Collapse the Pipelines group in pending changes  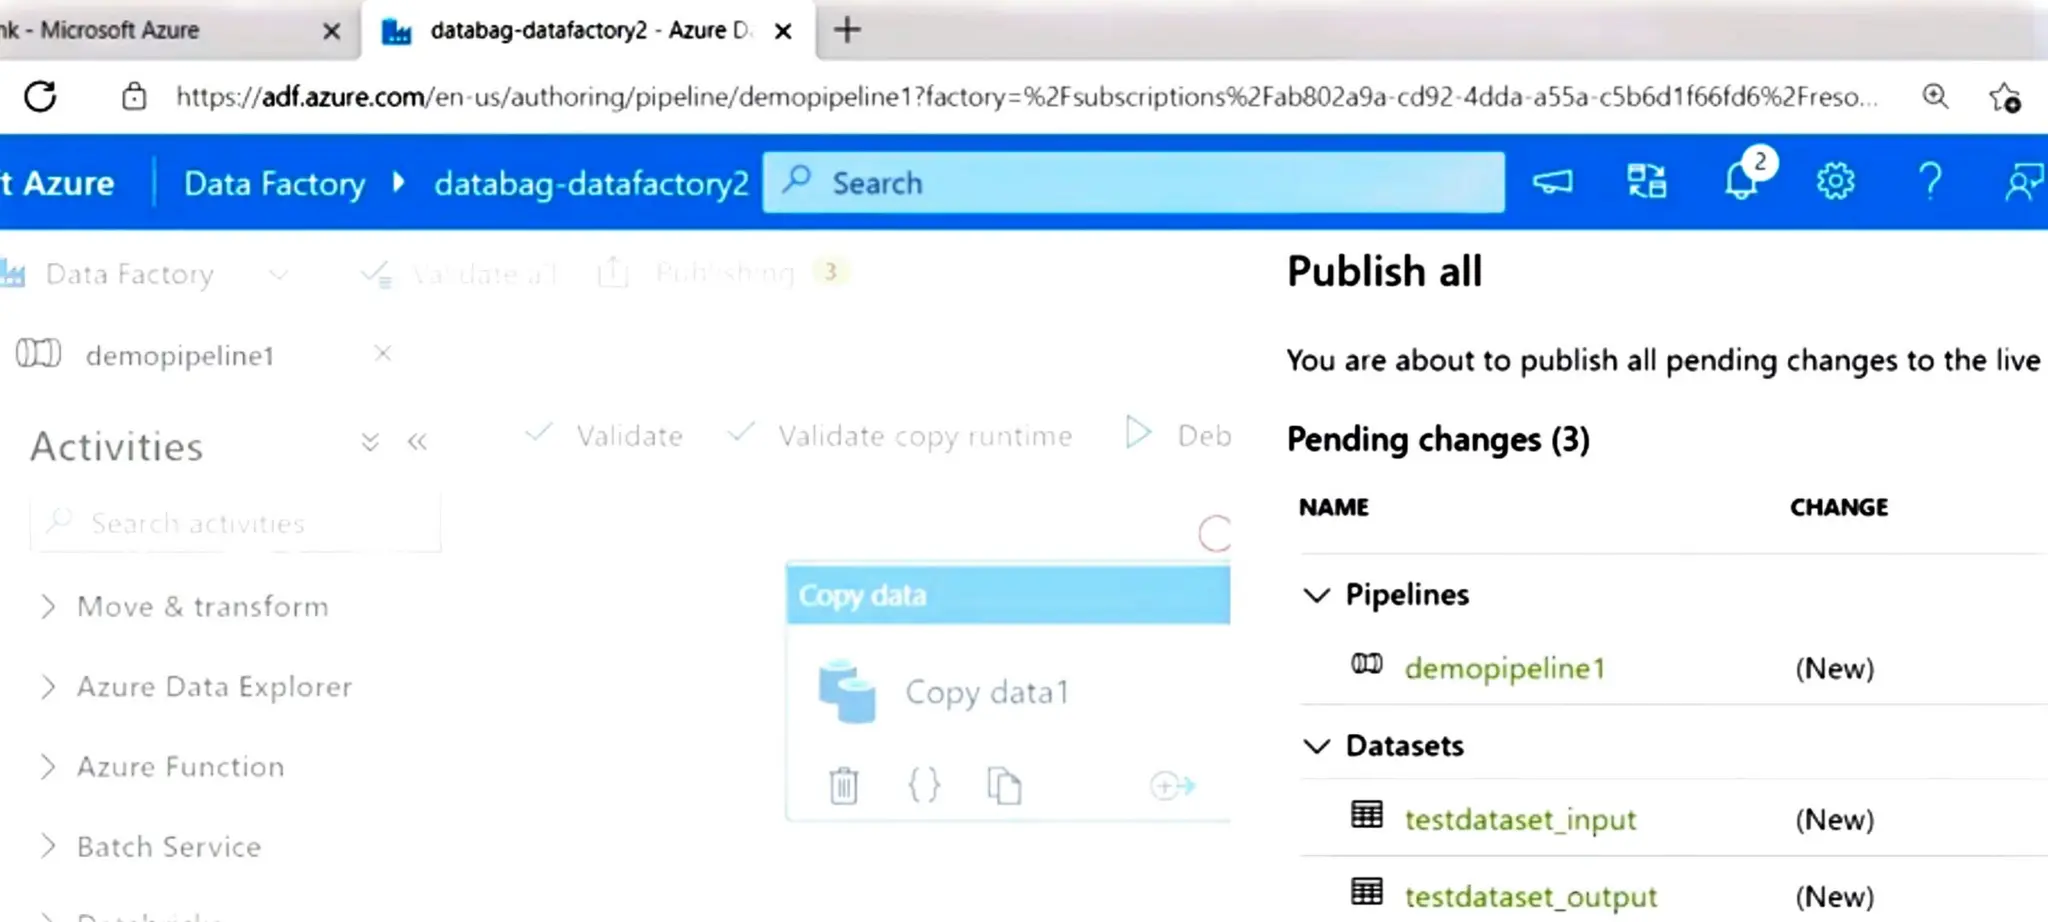coord(1317,595)
